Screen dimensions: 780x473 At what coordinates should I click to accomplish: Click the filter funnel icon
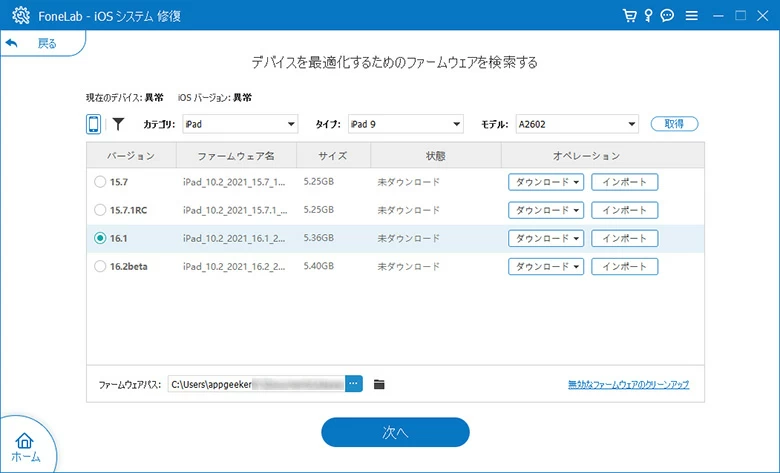(118, 124)
